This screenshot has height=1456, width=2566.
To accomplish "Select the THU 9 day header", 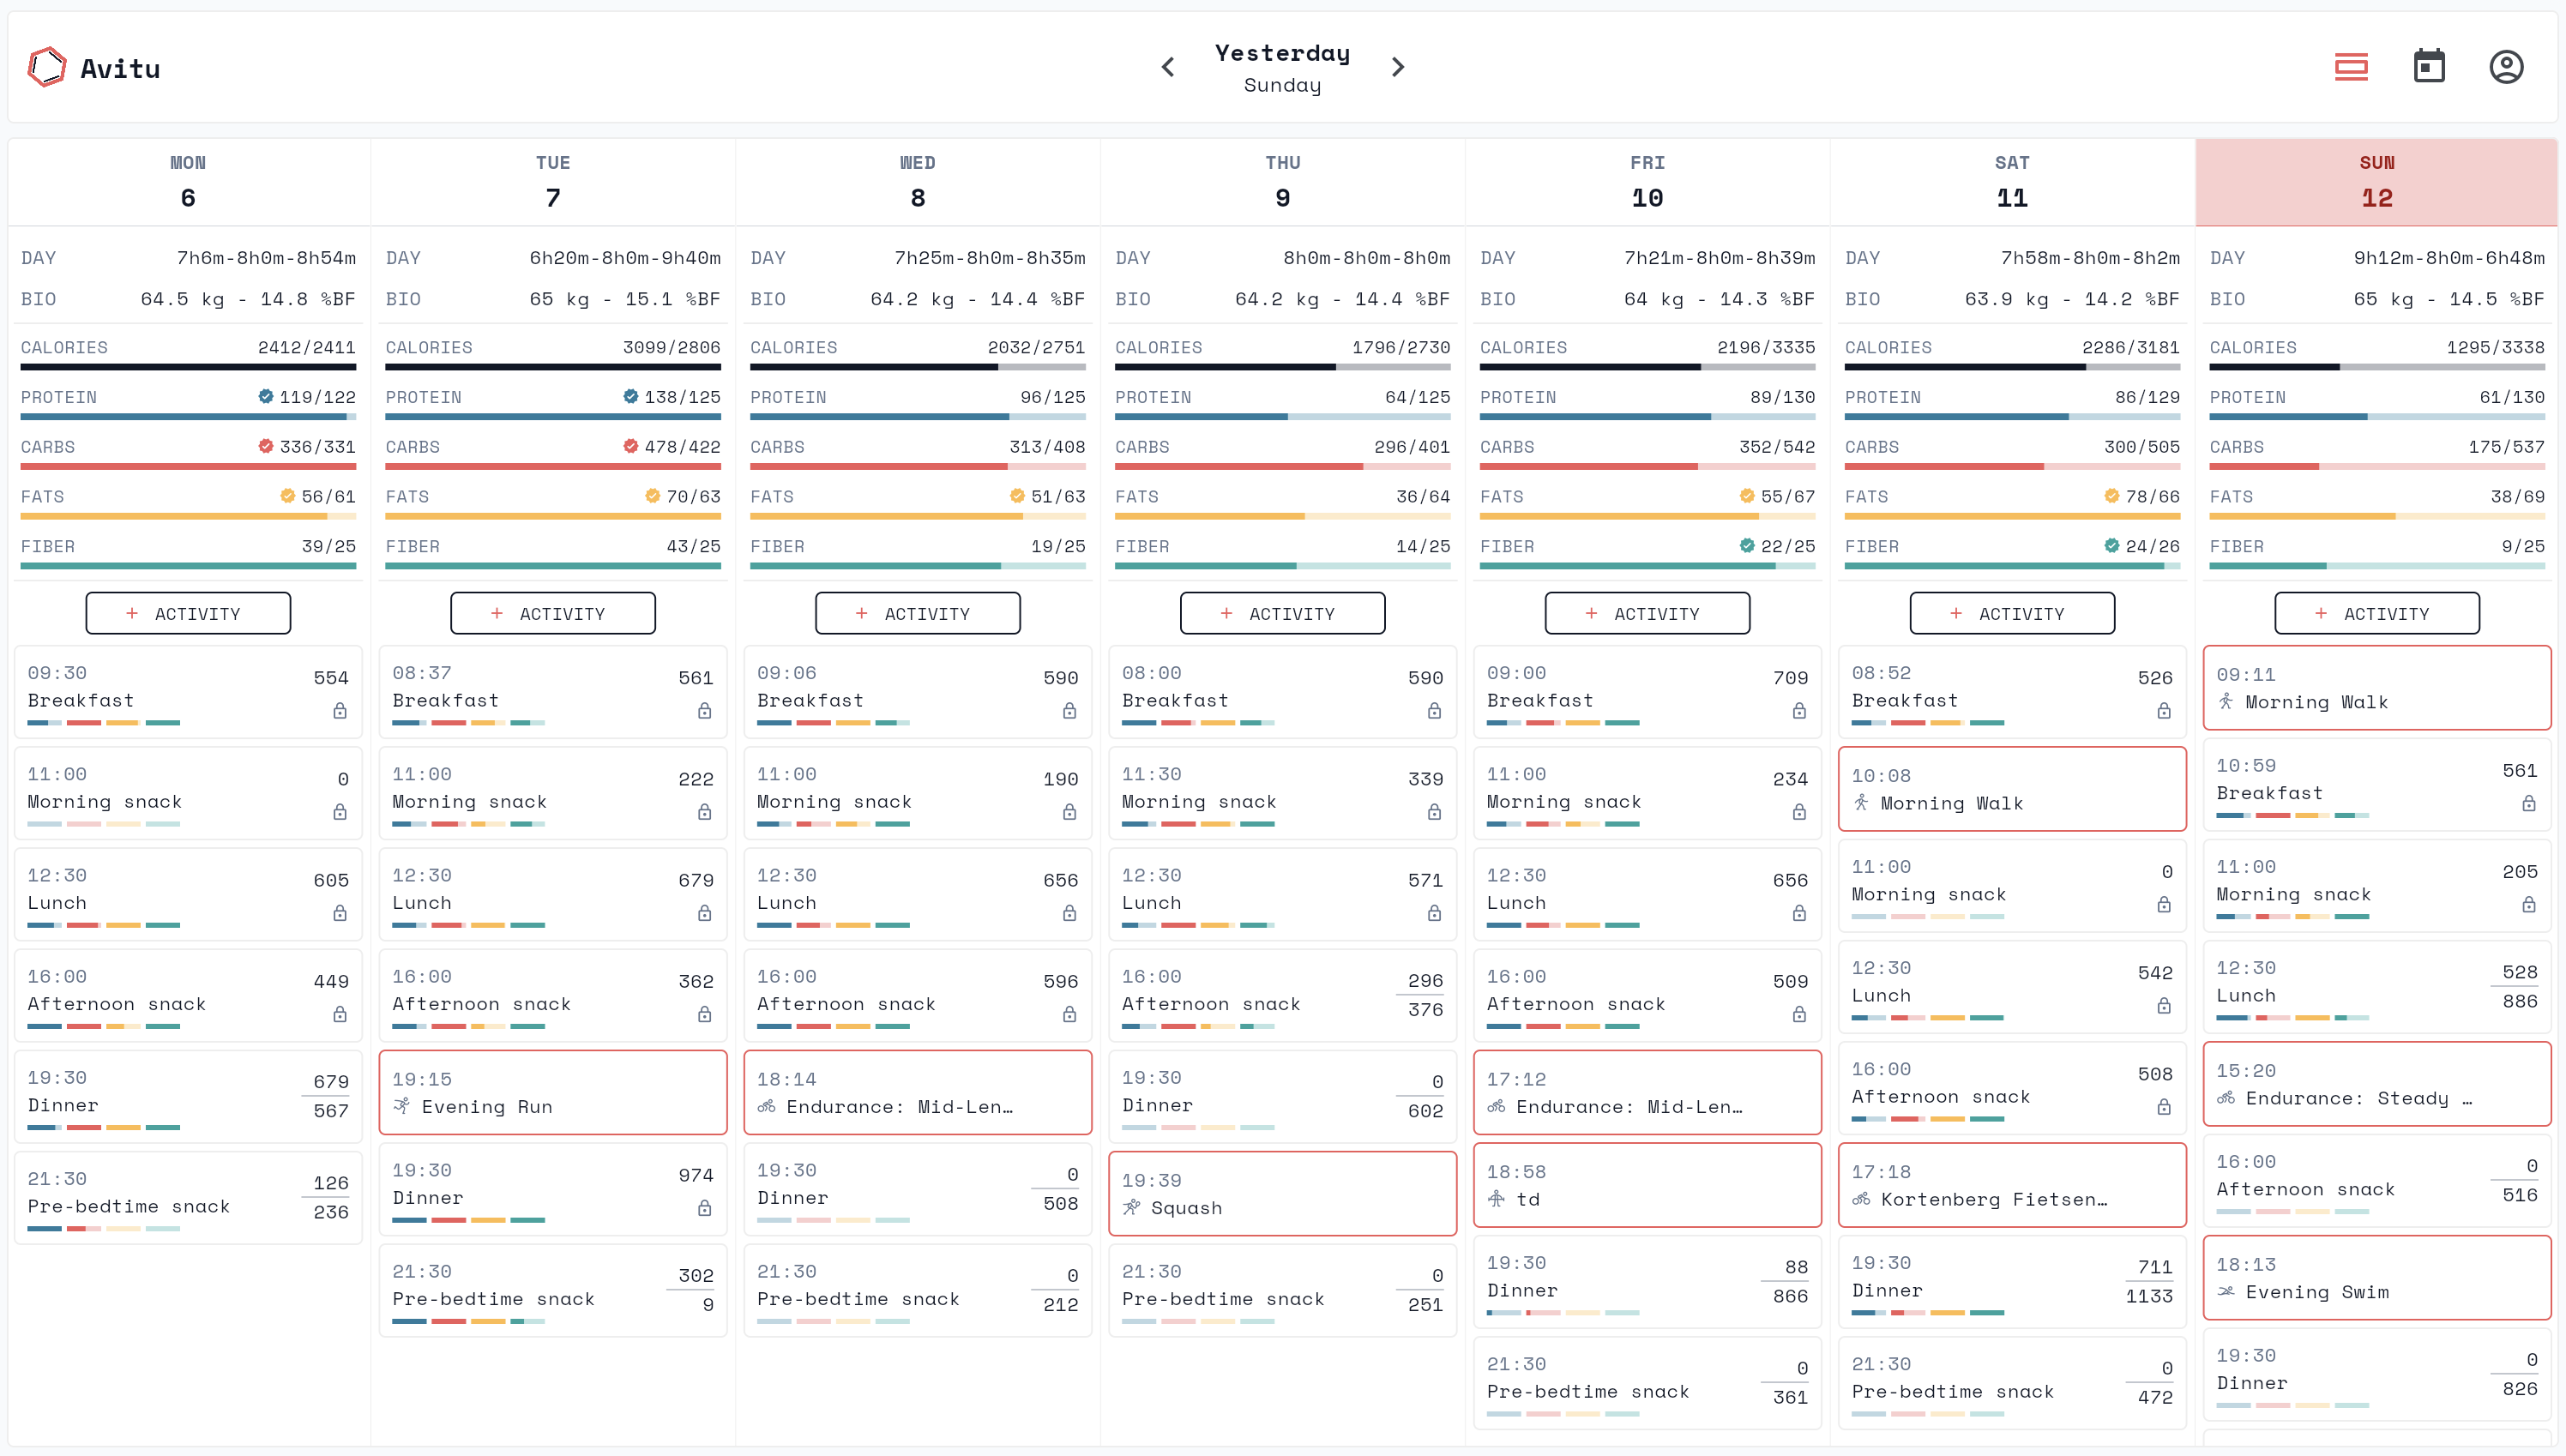I will point(1283,182).
